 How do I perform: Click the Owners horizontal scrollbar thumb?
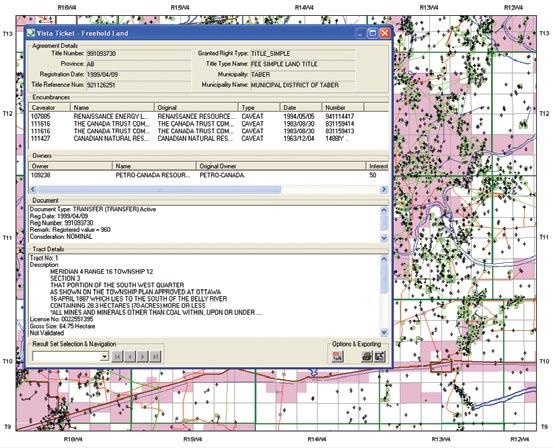click(x=159, y=189)
